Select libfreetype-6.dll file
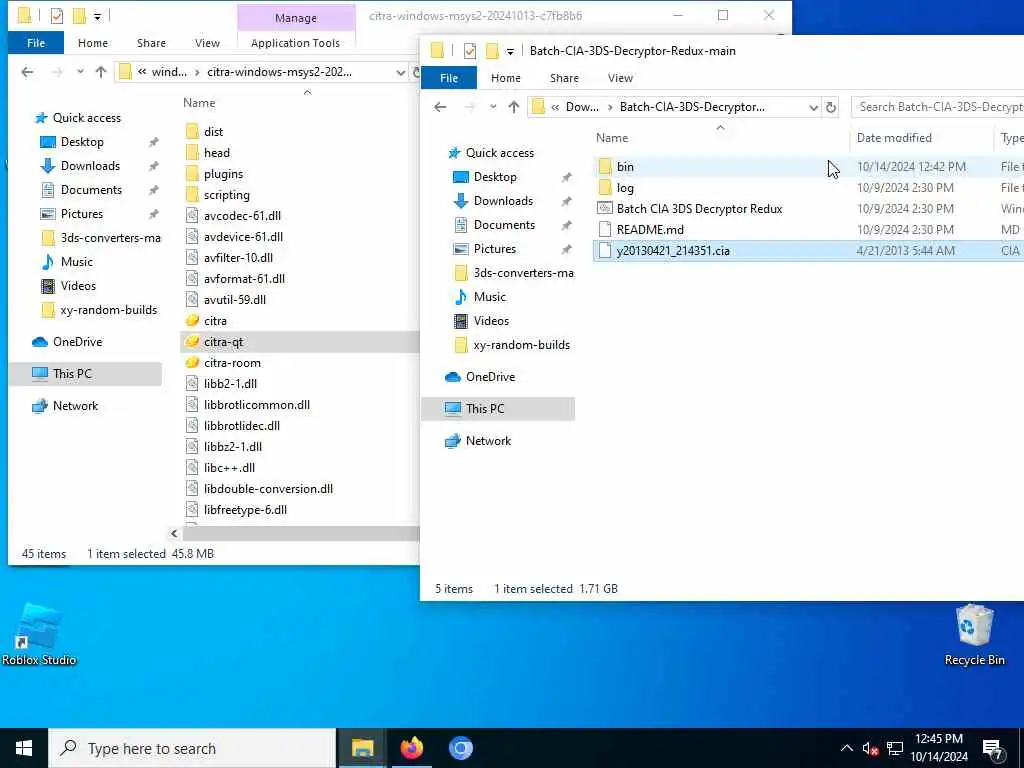Screen dimensions: 1024x768 (245, 509)
